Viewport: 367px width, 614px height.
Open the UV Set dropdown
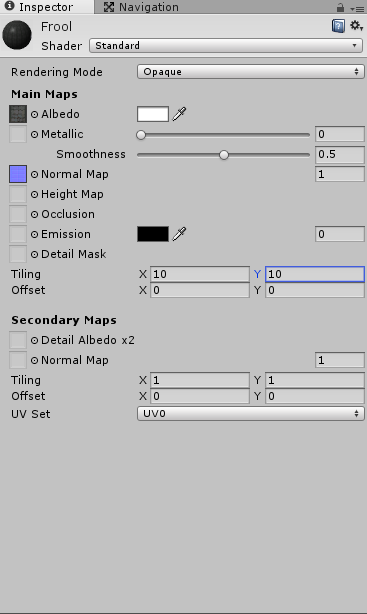click(x=251, y=414)
